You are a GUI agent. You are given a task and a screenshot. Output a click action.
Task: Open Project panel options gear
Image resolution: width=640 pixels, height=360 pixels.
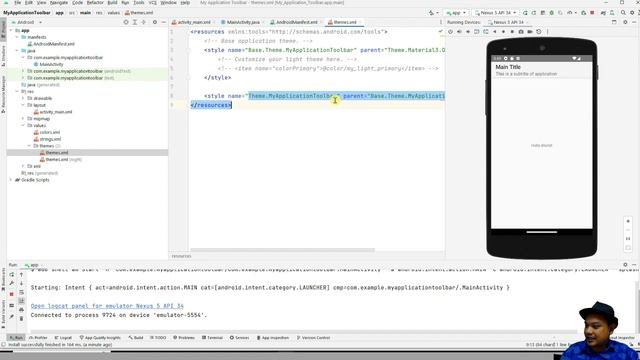point(155,22)
